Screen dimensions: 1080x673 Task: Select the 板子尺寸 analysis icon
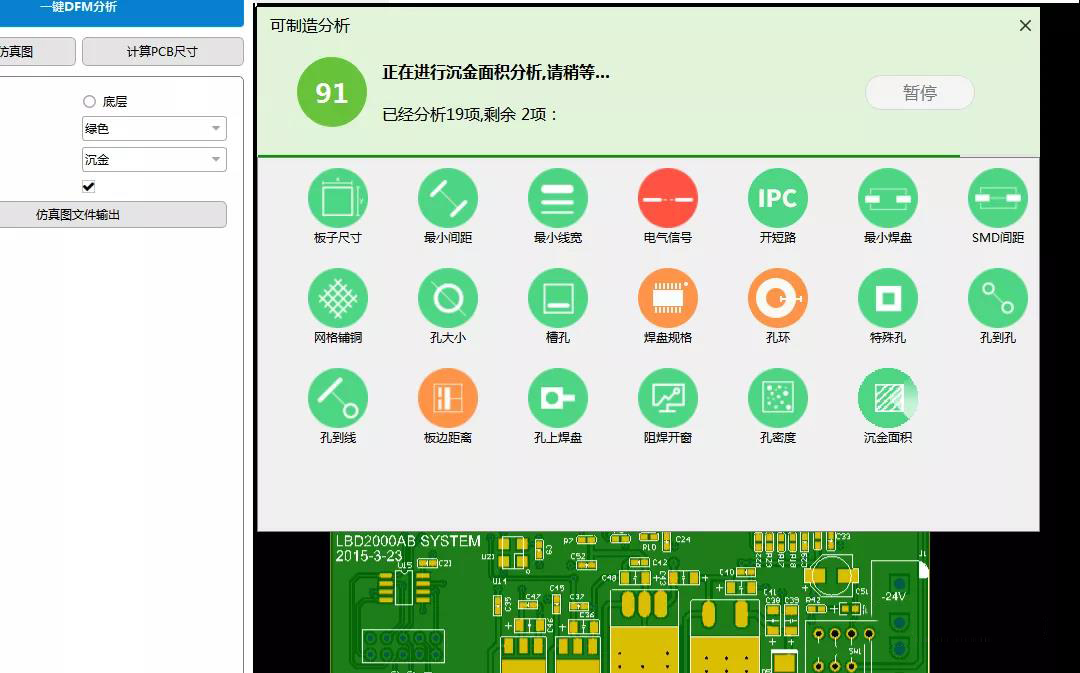(338, 197)
